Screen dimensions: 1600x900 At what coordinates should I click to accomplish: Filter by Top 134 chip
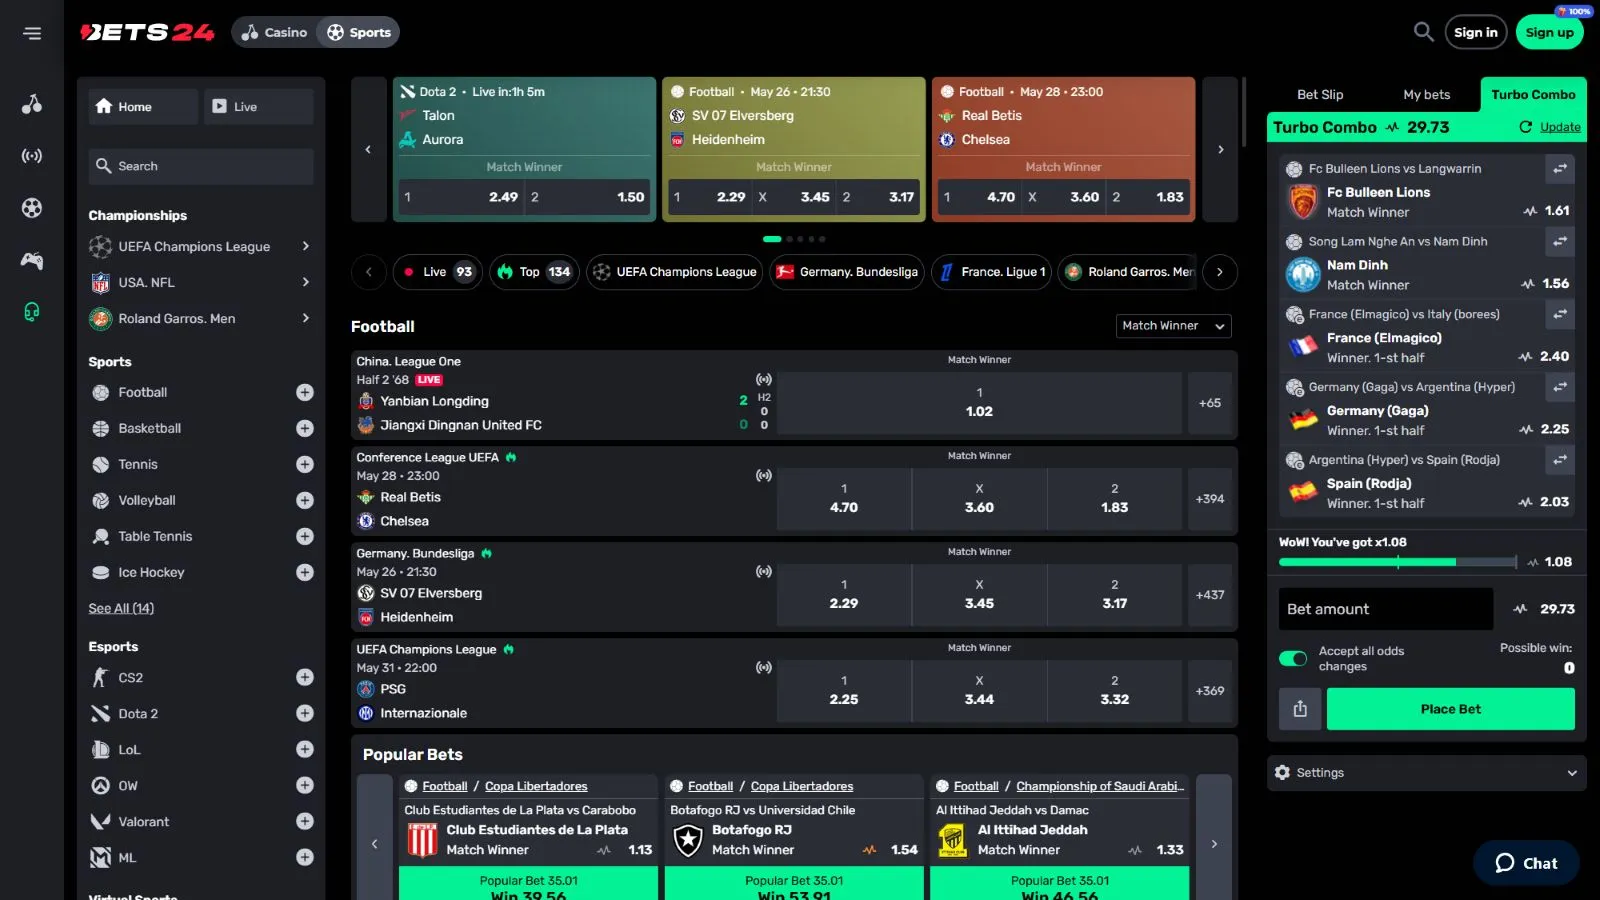click(534, 272)
